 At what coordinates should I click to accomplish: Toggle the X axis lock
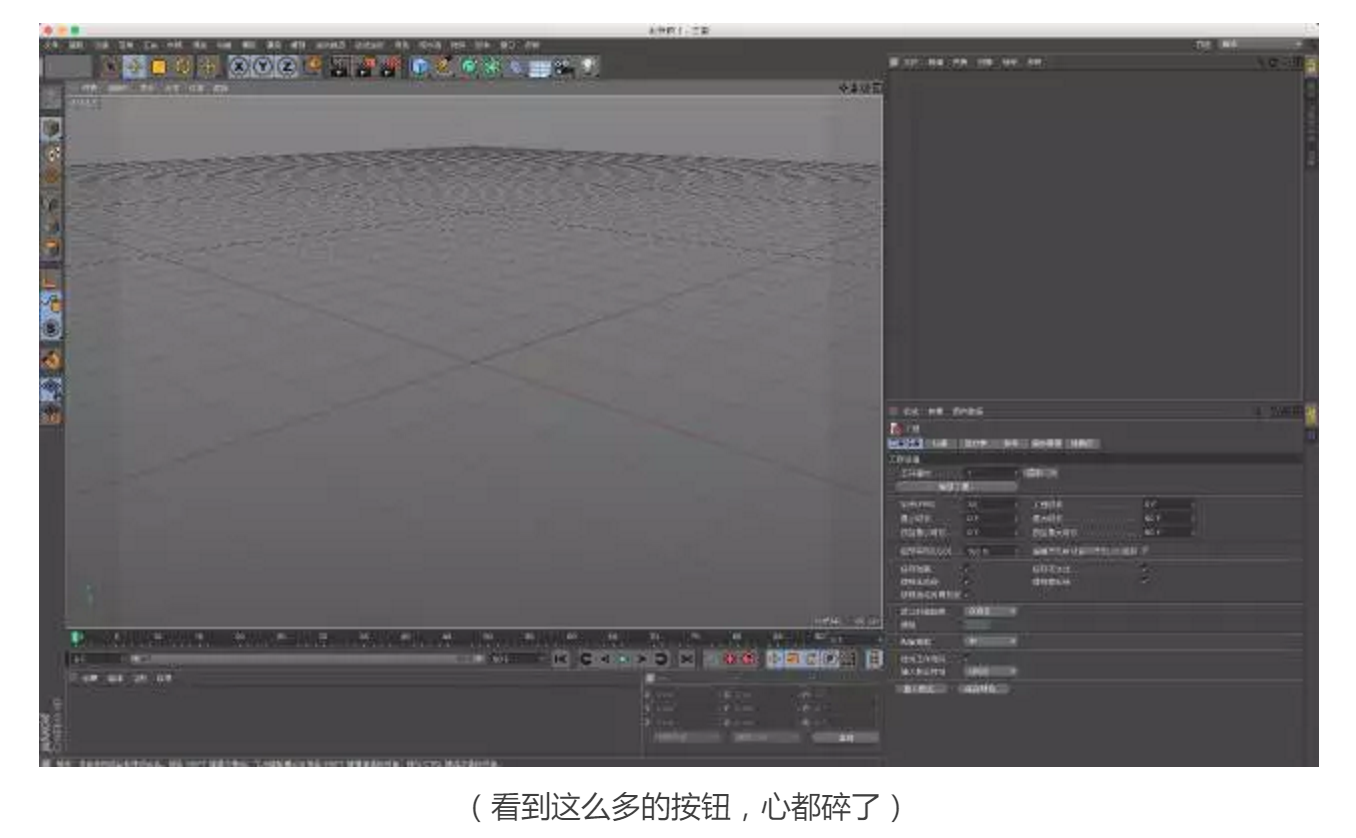tap(242, 68)
